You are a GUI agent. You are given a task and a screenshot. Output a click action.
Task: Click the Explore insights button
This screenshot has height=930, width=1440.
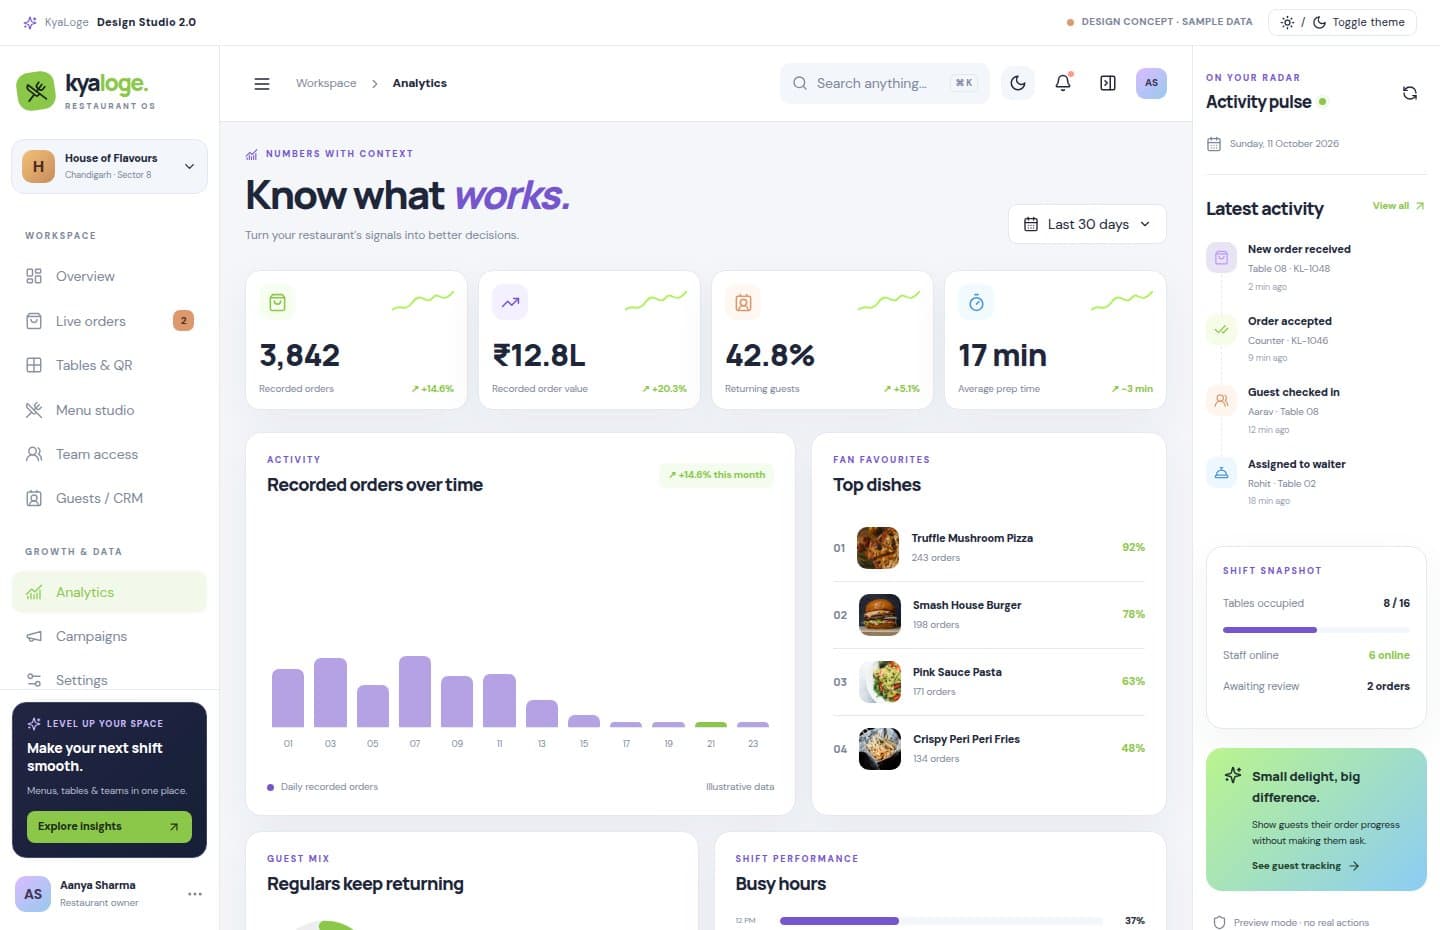click(109, 826)
